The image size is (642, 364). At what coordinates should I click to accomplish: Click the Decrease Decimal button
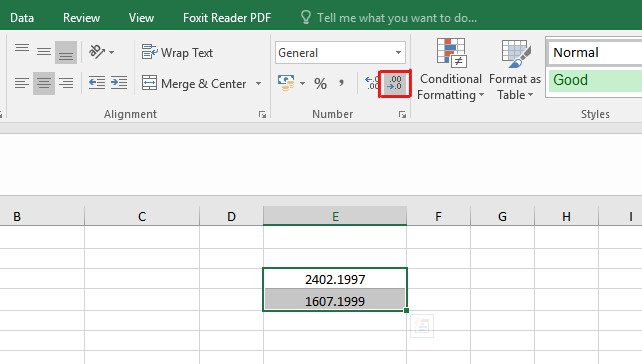395,84
